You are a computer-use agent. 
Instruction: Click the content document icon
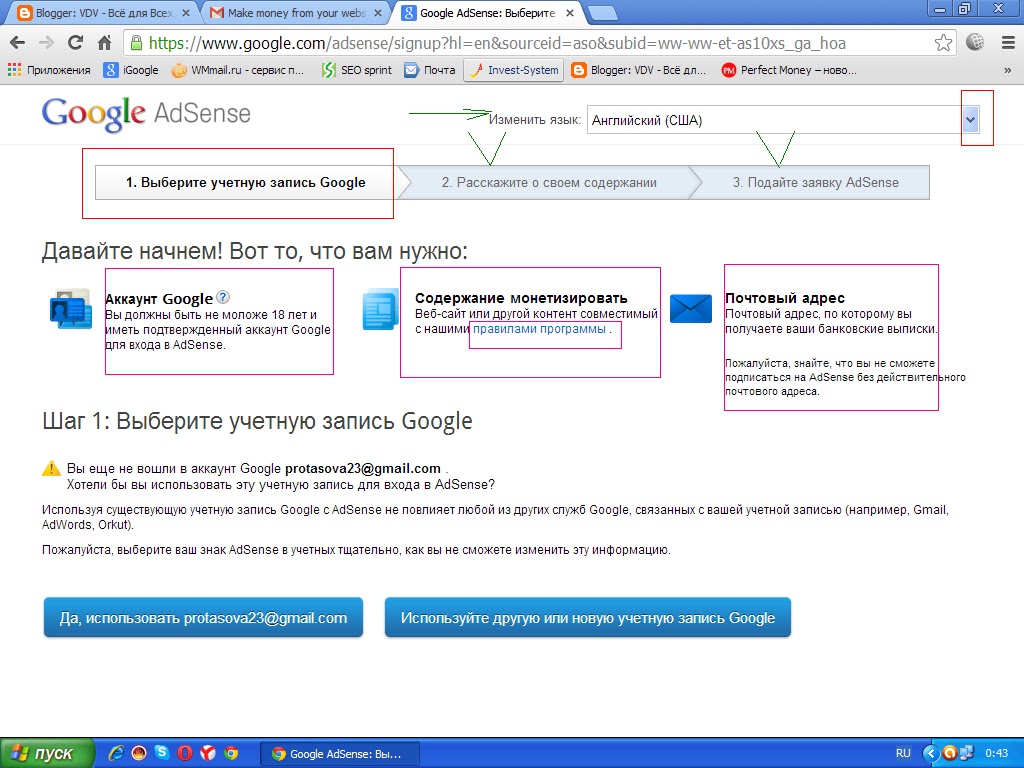pyautogui.click(x=380, y=309)
